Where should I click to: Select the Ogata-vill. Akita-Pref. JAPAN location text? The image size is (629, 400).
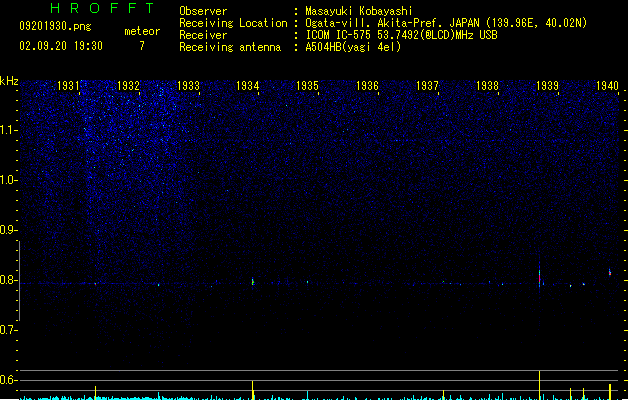coord(446,23)
